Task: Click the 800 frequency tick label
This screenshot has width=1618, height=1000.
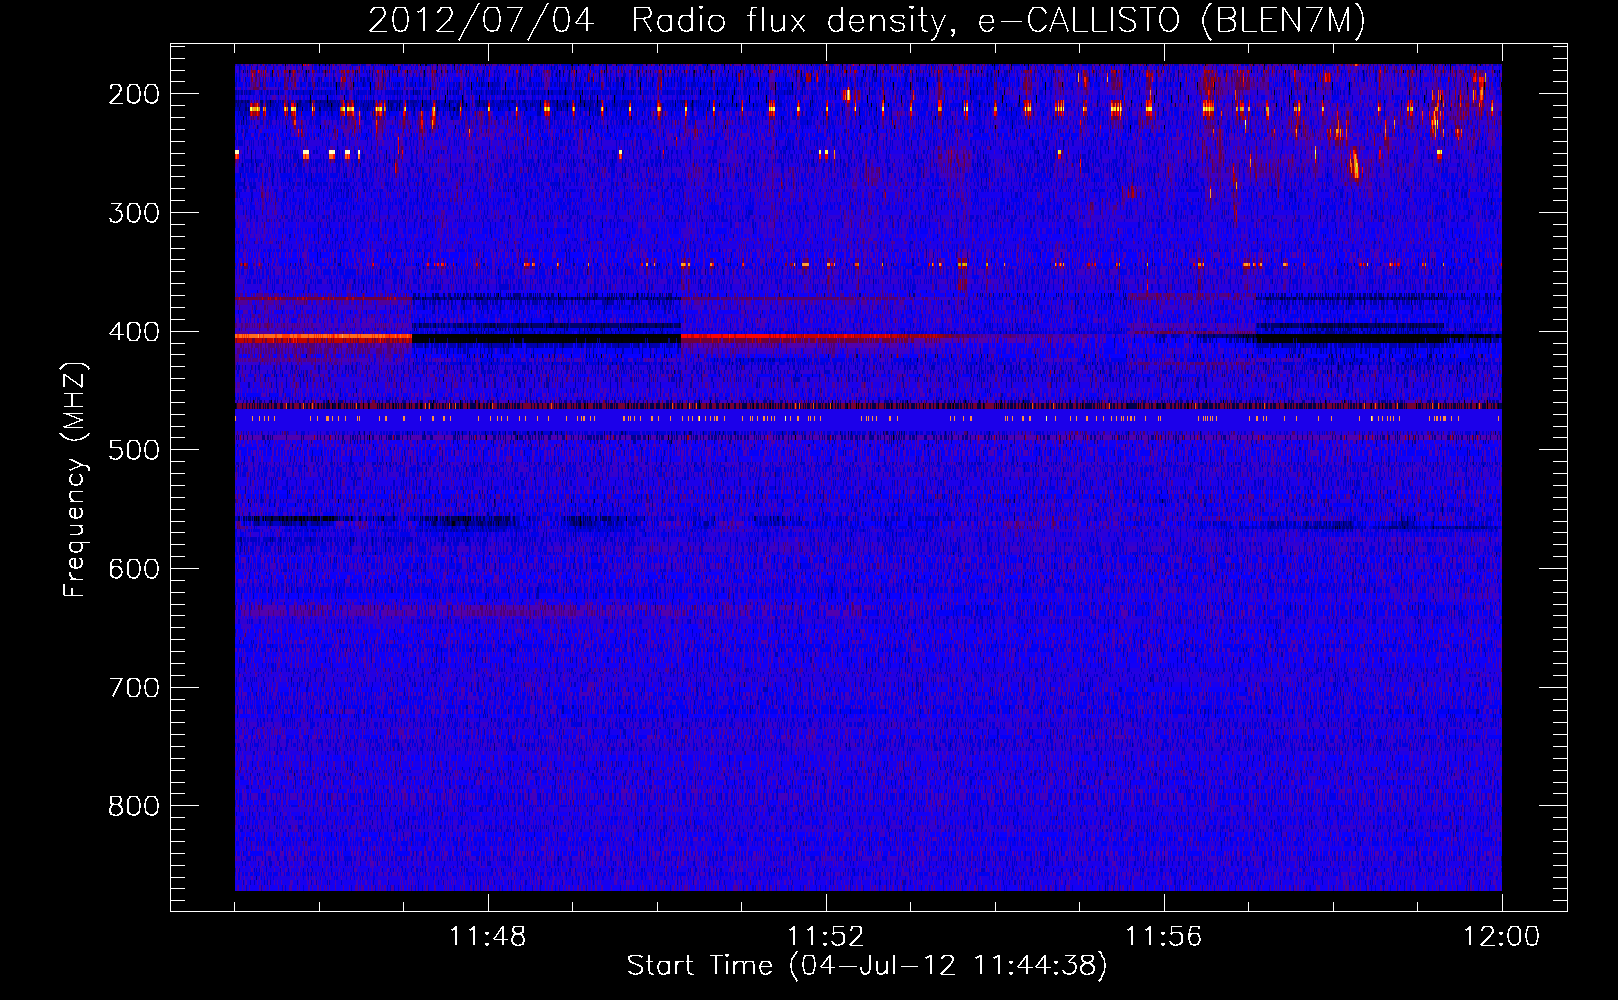Action: click(x=133, y=806)
